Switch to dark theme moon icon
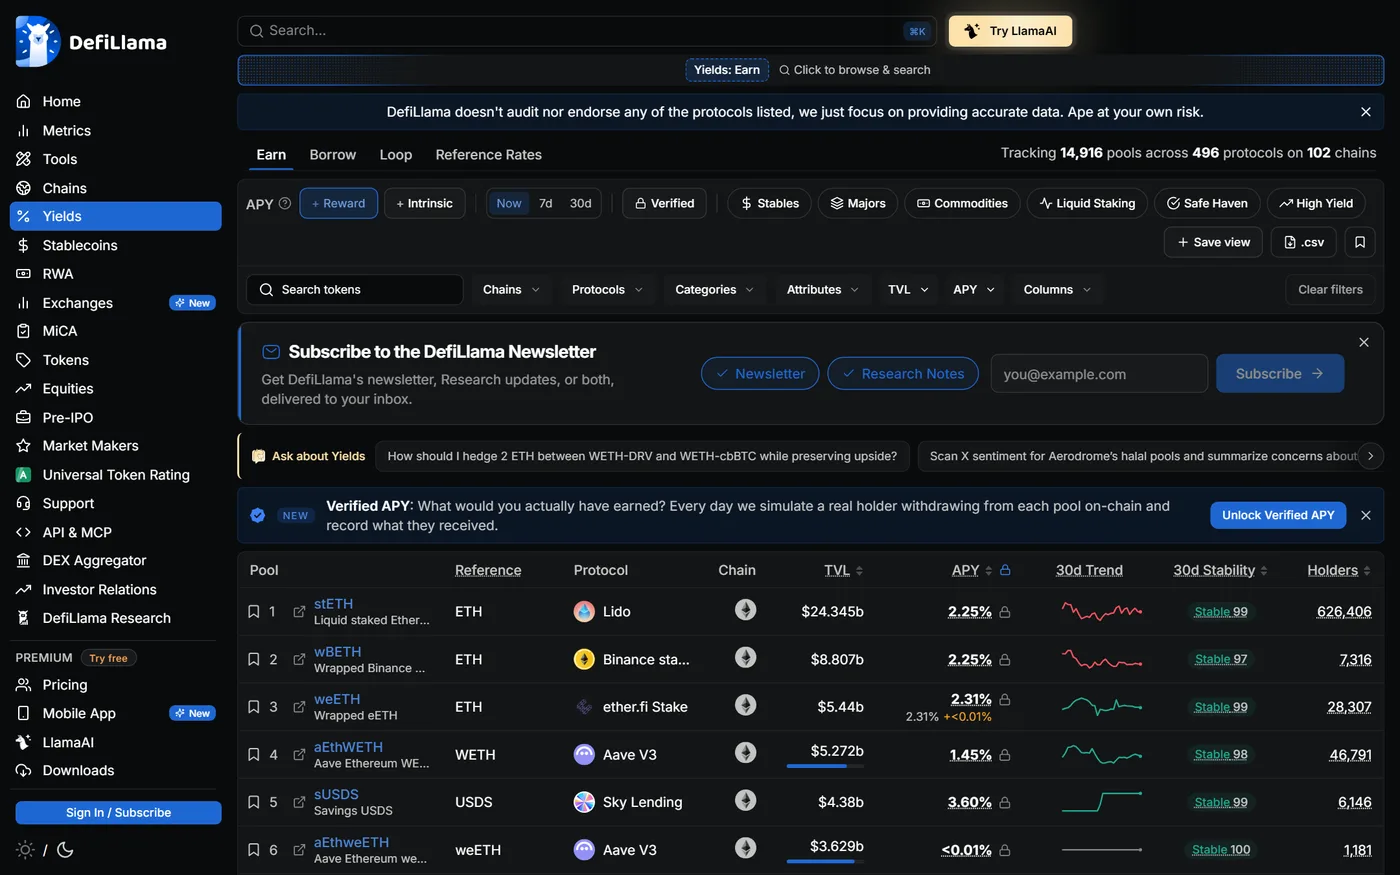 click(65, 850)
